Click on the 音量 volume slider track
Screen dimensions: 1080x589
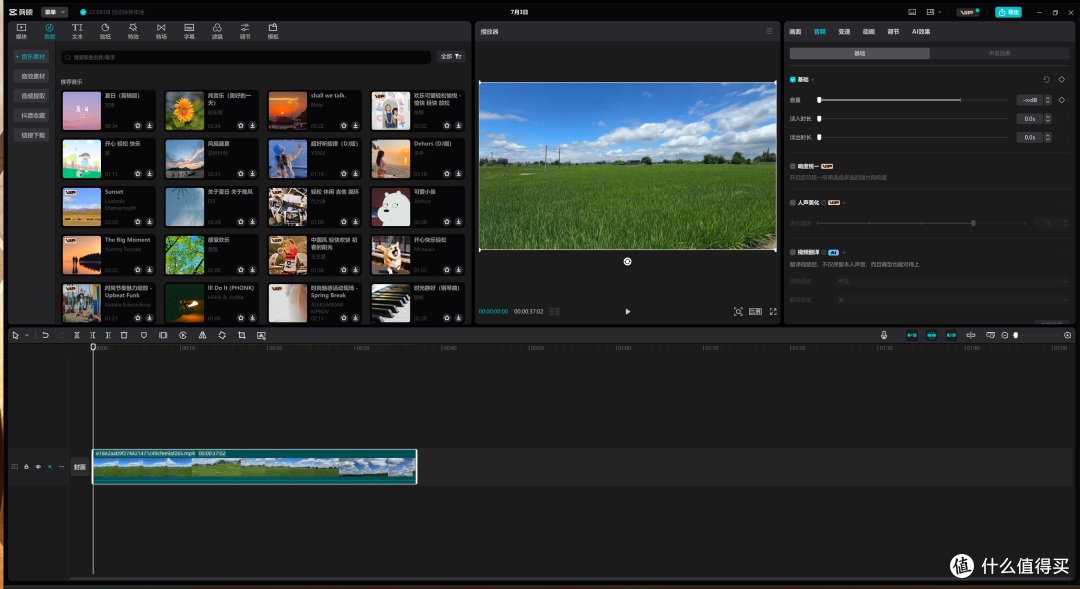point(913,100)
